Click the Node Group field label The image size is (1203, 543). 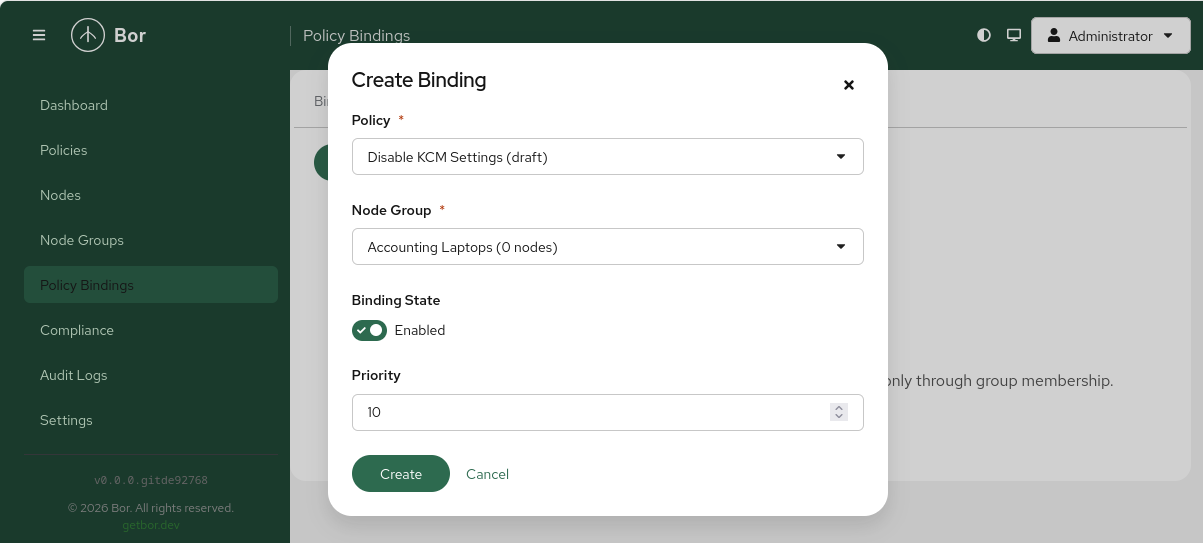point(392,210)
